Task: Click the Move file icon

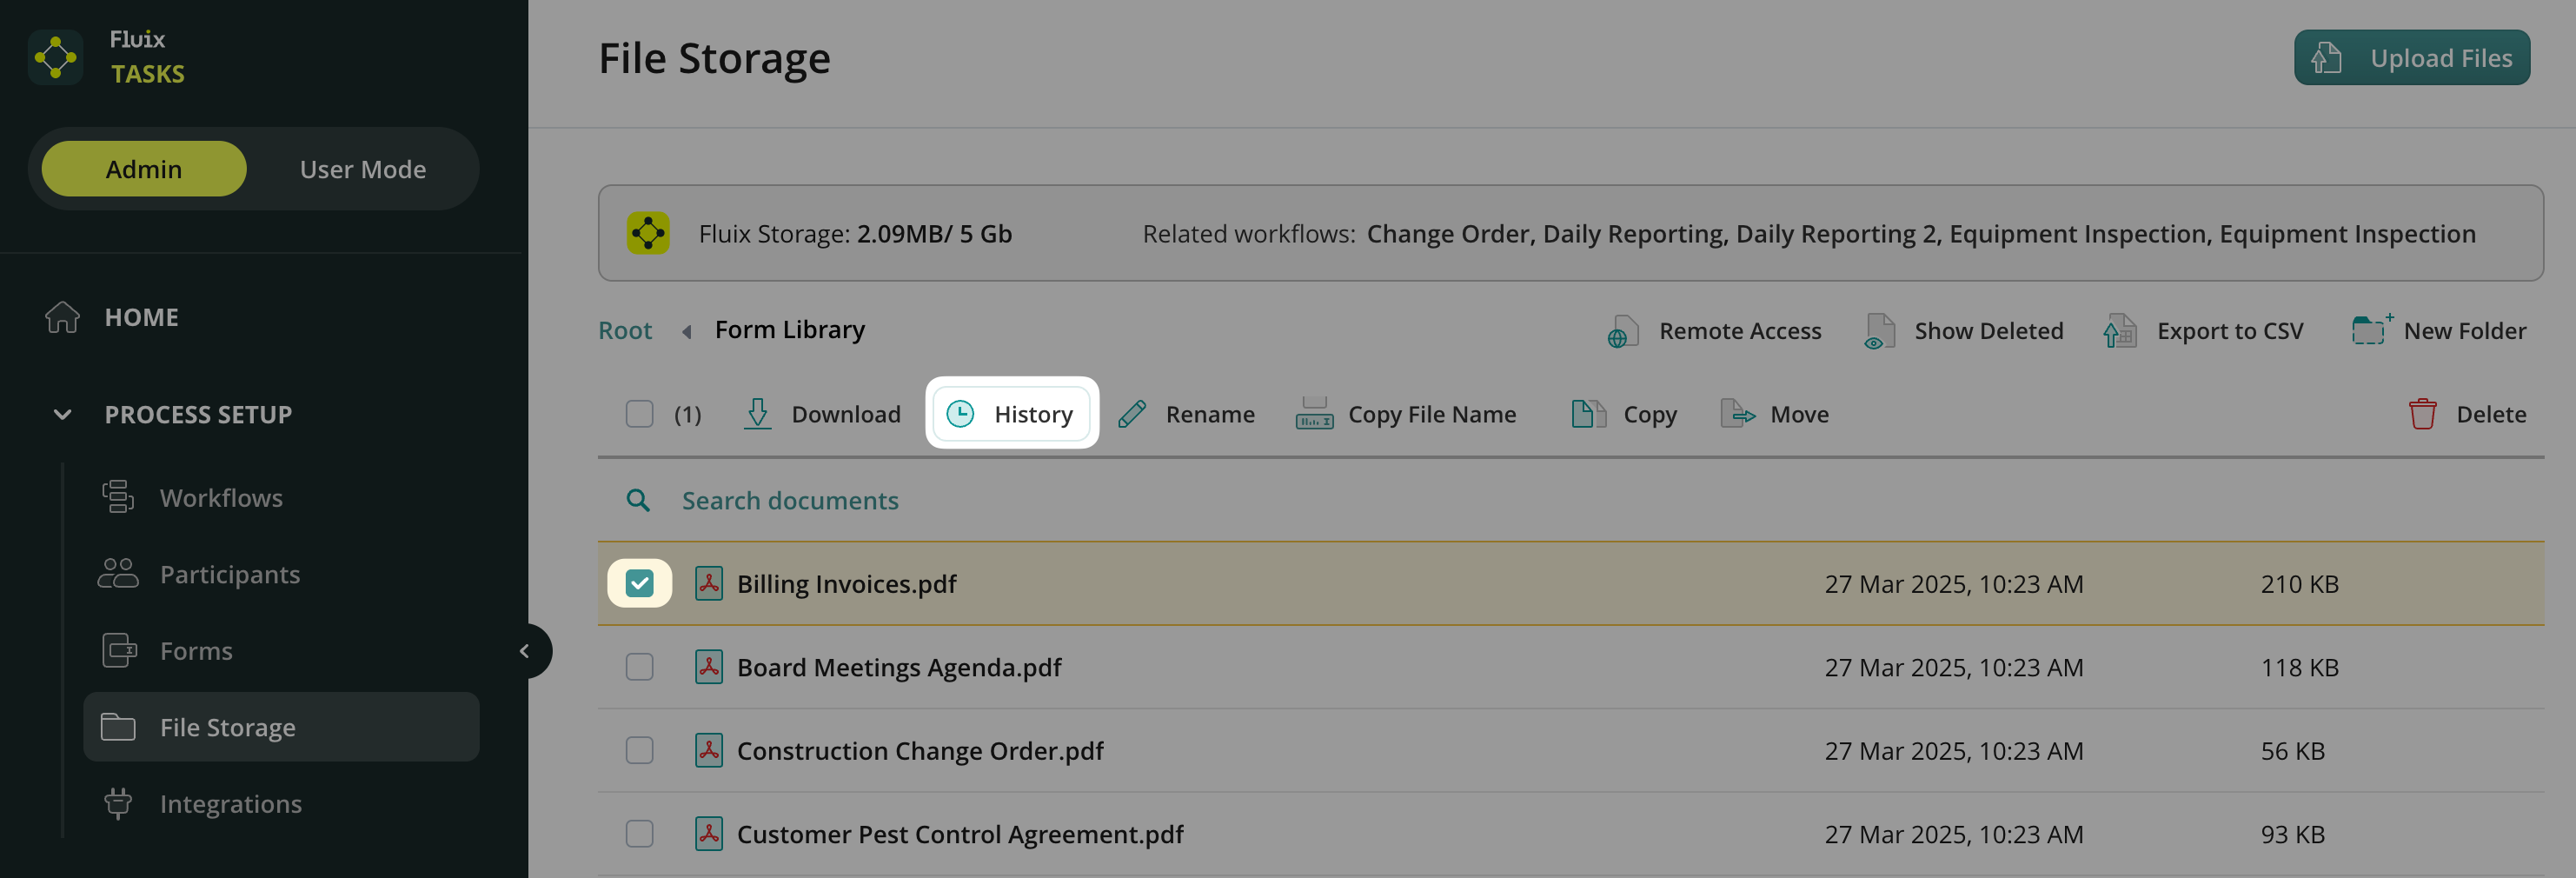Action: click(x=1737, y=414)
